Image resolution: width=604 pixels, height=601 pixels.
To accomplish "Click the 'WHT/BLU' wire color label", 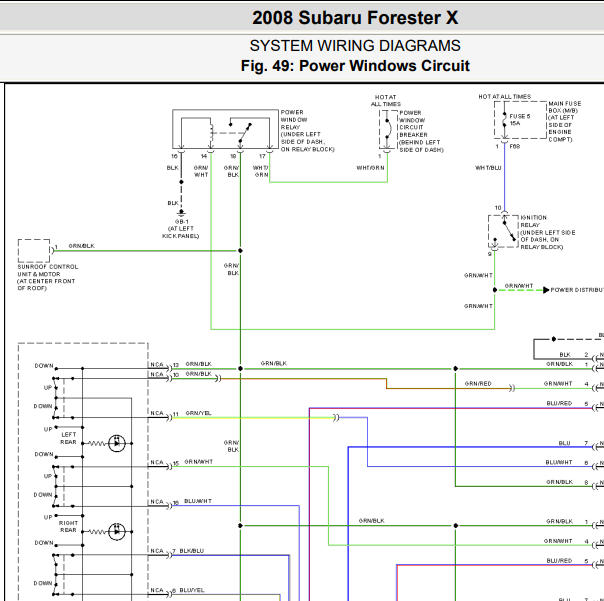I will [x=488, y=168].
